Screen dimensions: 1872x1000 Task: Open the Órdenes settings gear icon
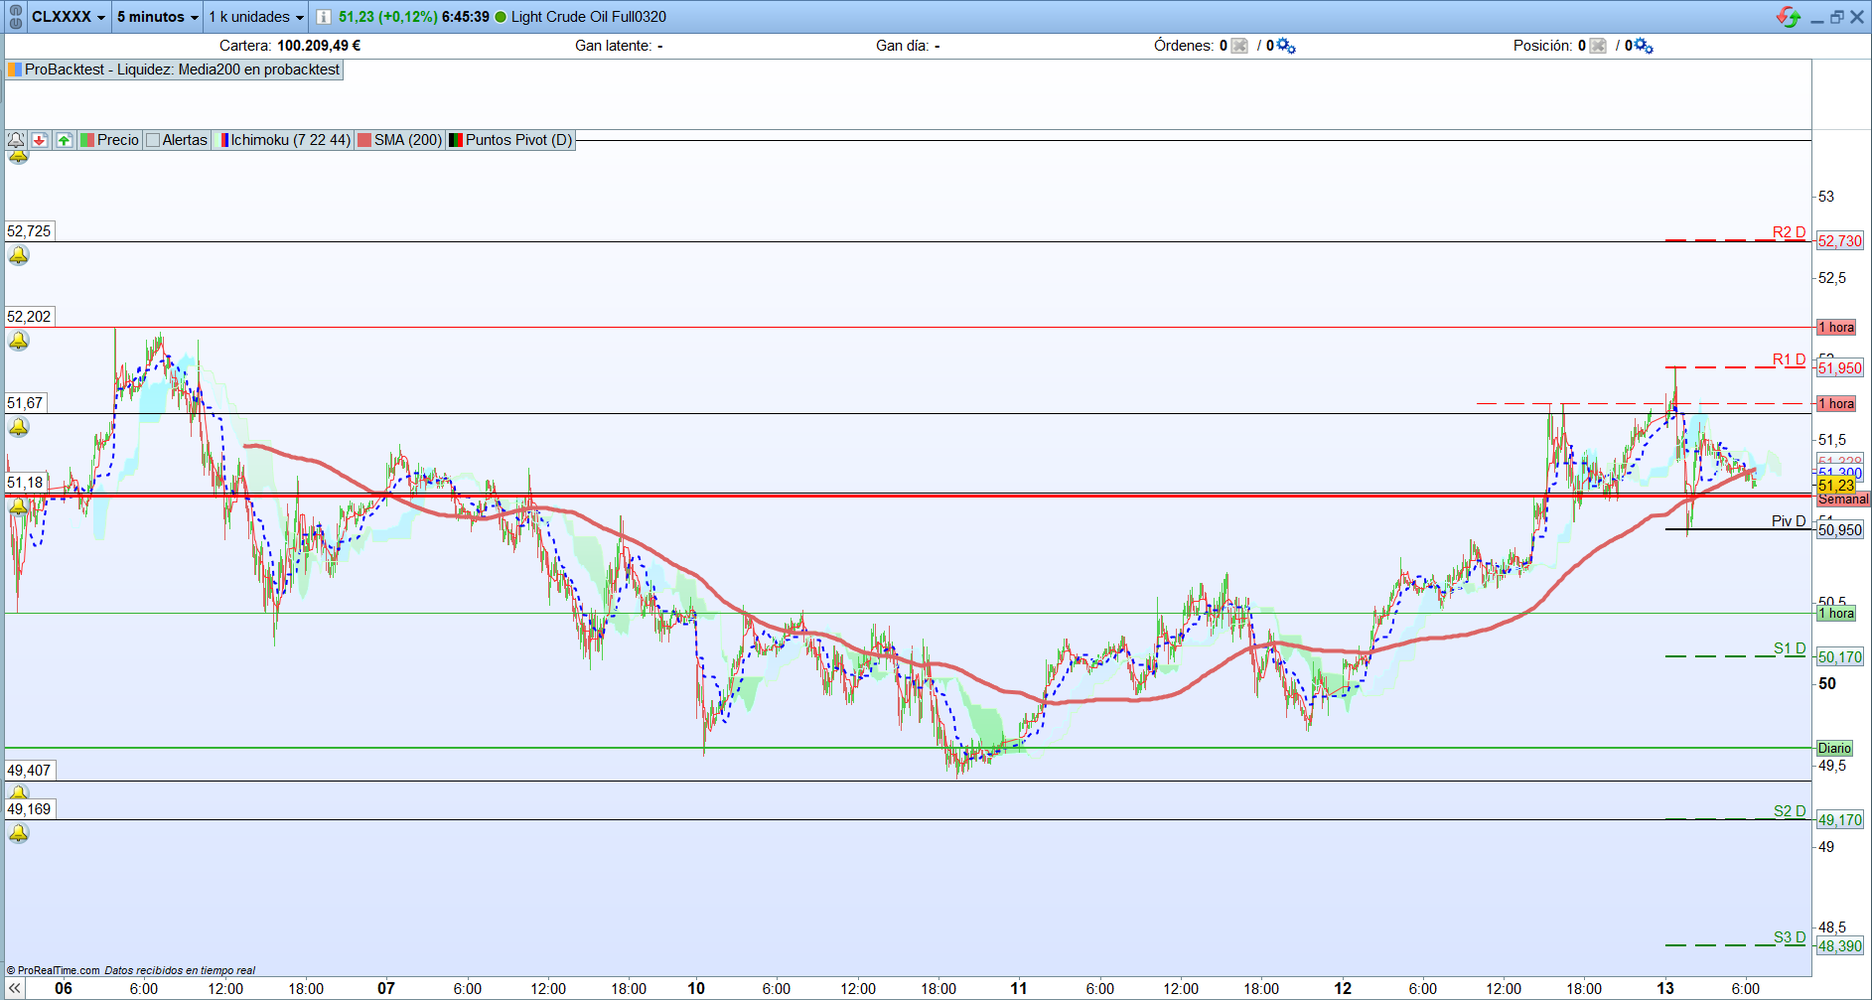(x=1286, y=46)
